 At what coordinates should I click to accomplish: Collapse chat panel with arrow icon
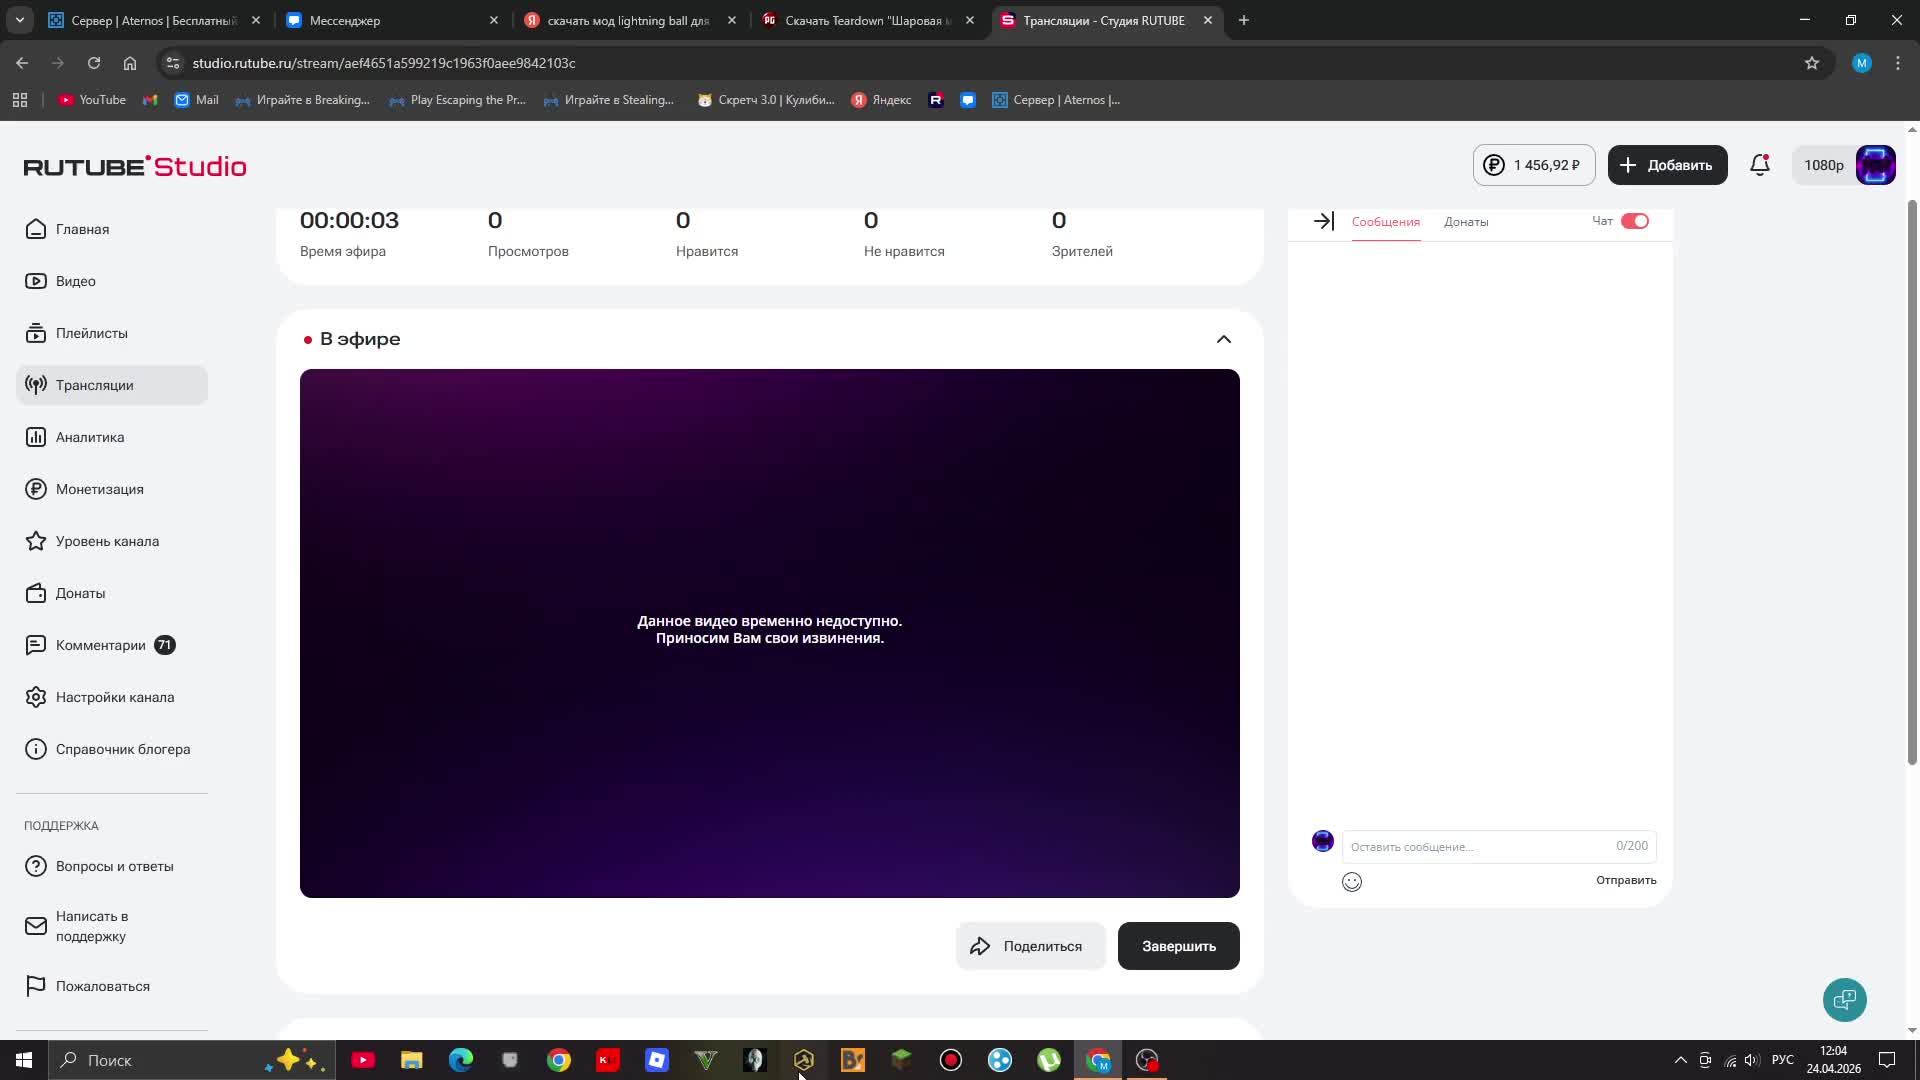[1324, 221]
